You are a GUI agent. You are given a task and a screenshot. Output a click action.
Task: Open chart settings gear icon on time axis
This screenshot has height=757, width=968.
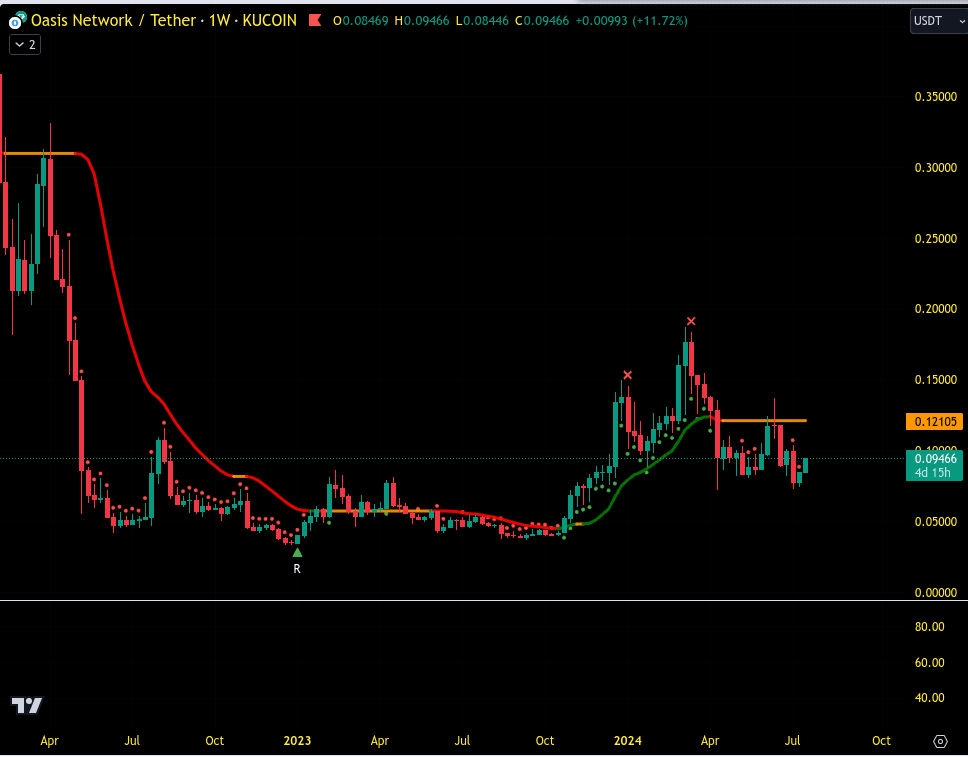tap(940, 740)
